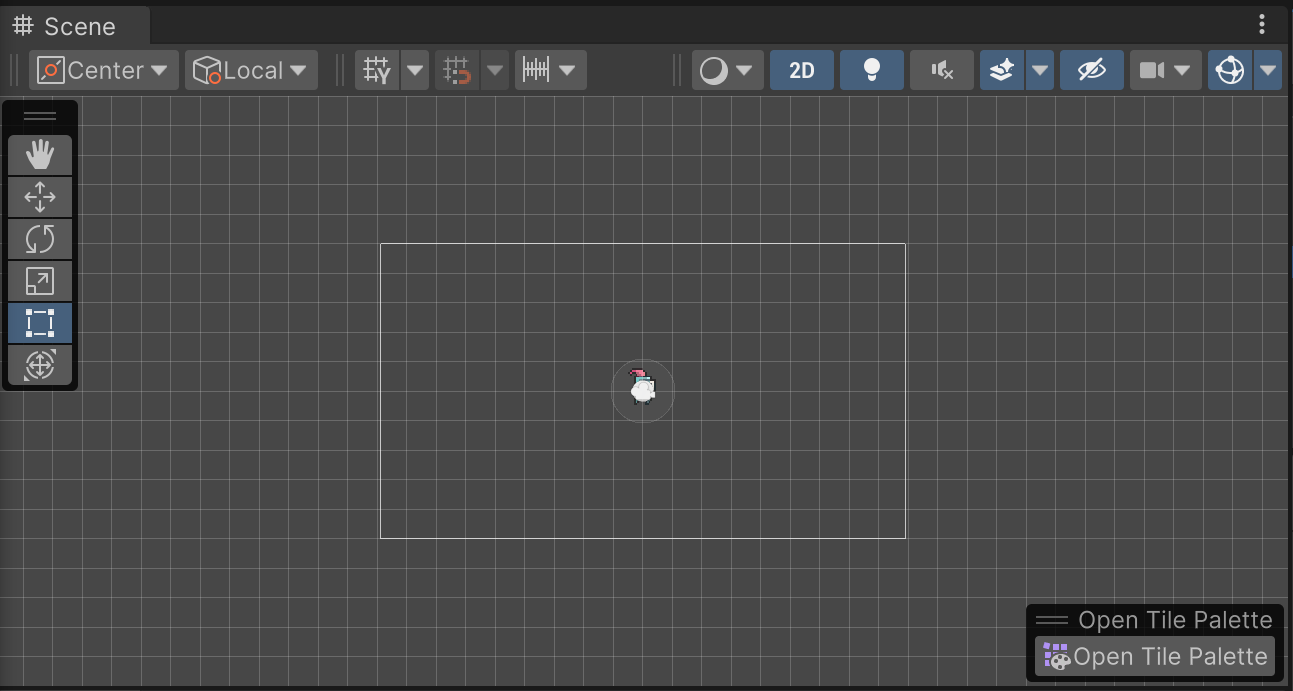Toggle hidden objects visibility eye icon
The height and width of the screenshot is (691, 1293).
pos(1092,70)
